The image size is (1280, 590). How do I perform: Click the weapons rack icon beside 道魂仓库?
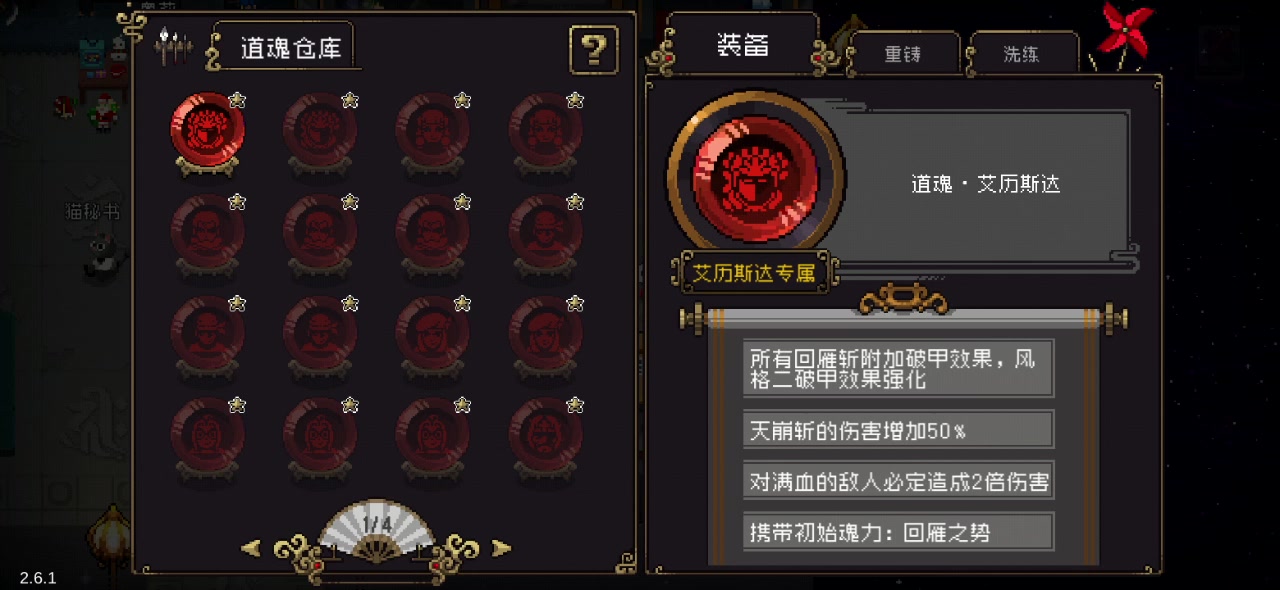[174, 46]
